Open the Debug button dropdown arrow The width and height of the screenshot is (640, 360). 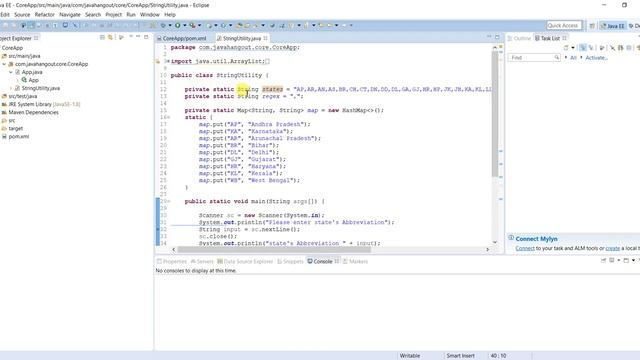point(170,25)
